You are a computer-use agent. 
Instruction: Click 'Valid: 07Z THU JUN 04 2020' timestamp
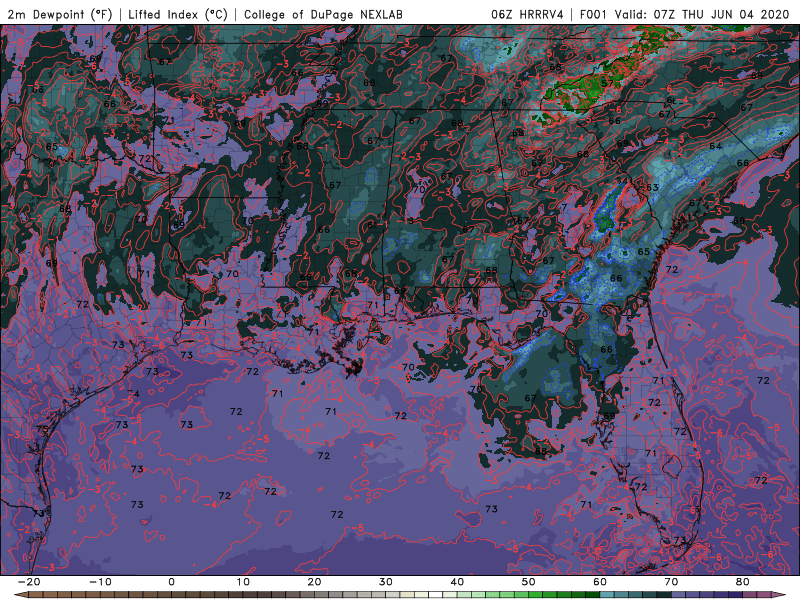(x=703, y=14)
